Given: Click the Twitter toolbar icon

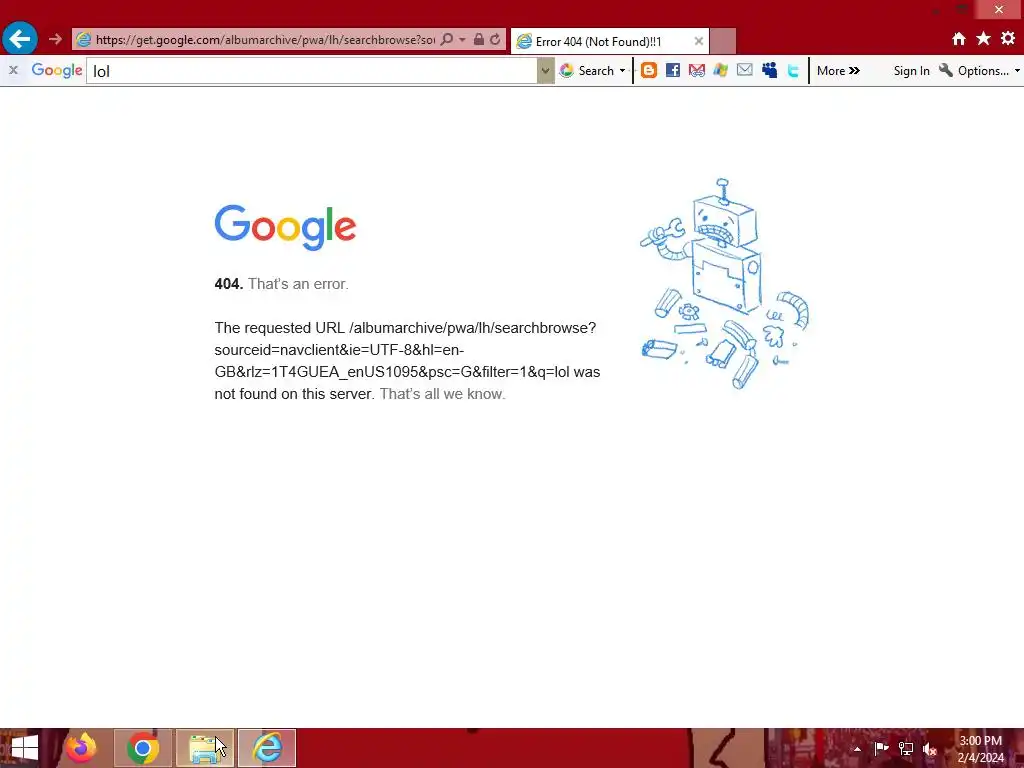Looking at the screenshot, I should point(793,71).
